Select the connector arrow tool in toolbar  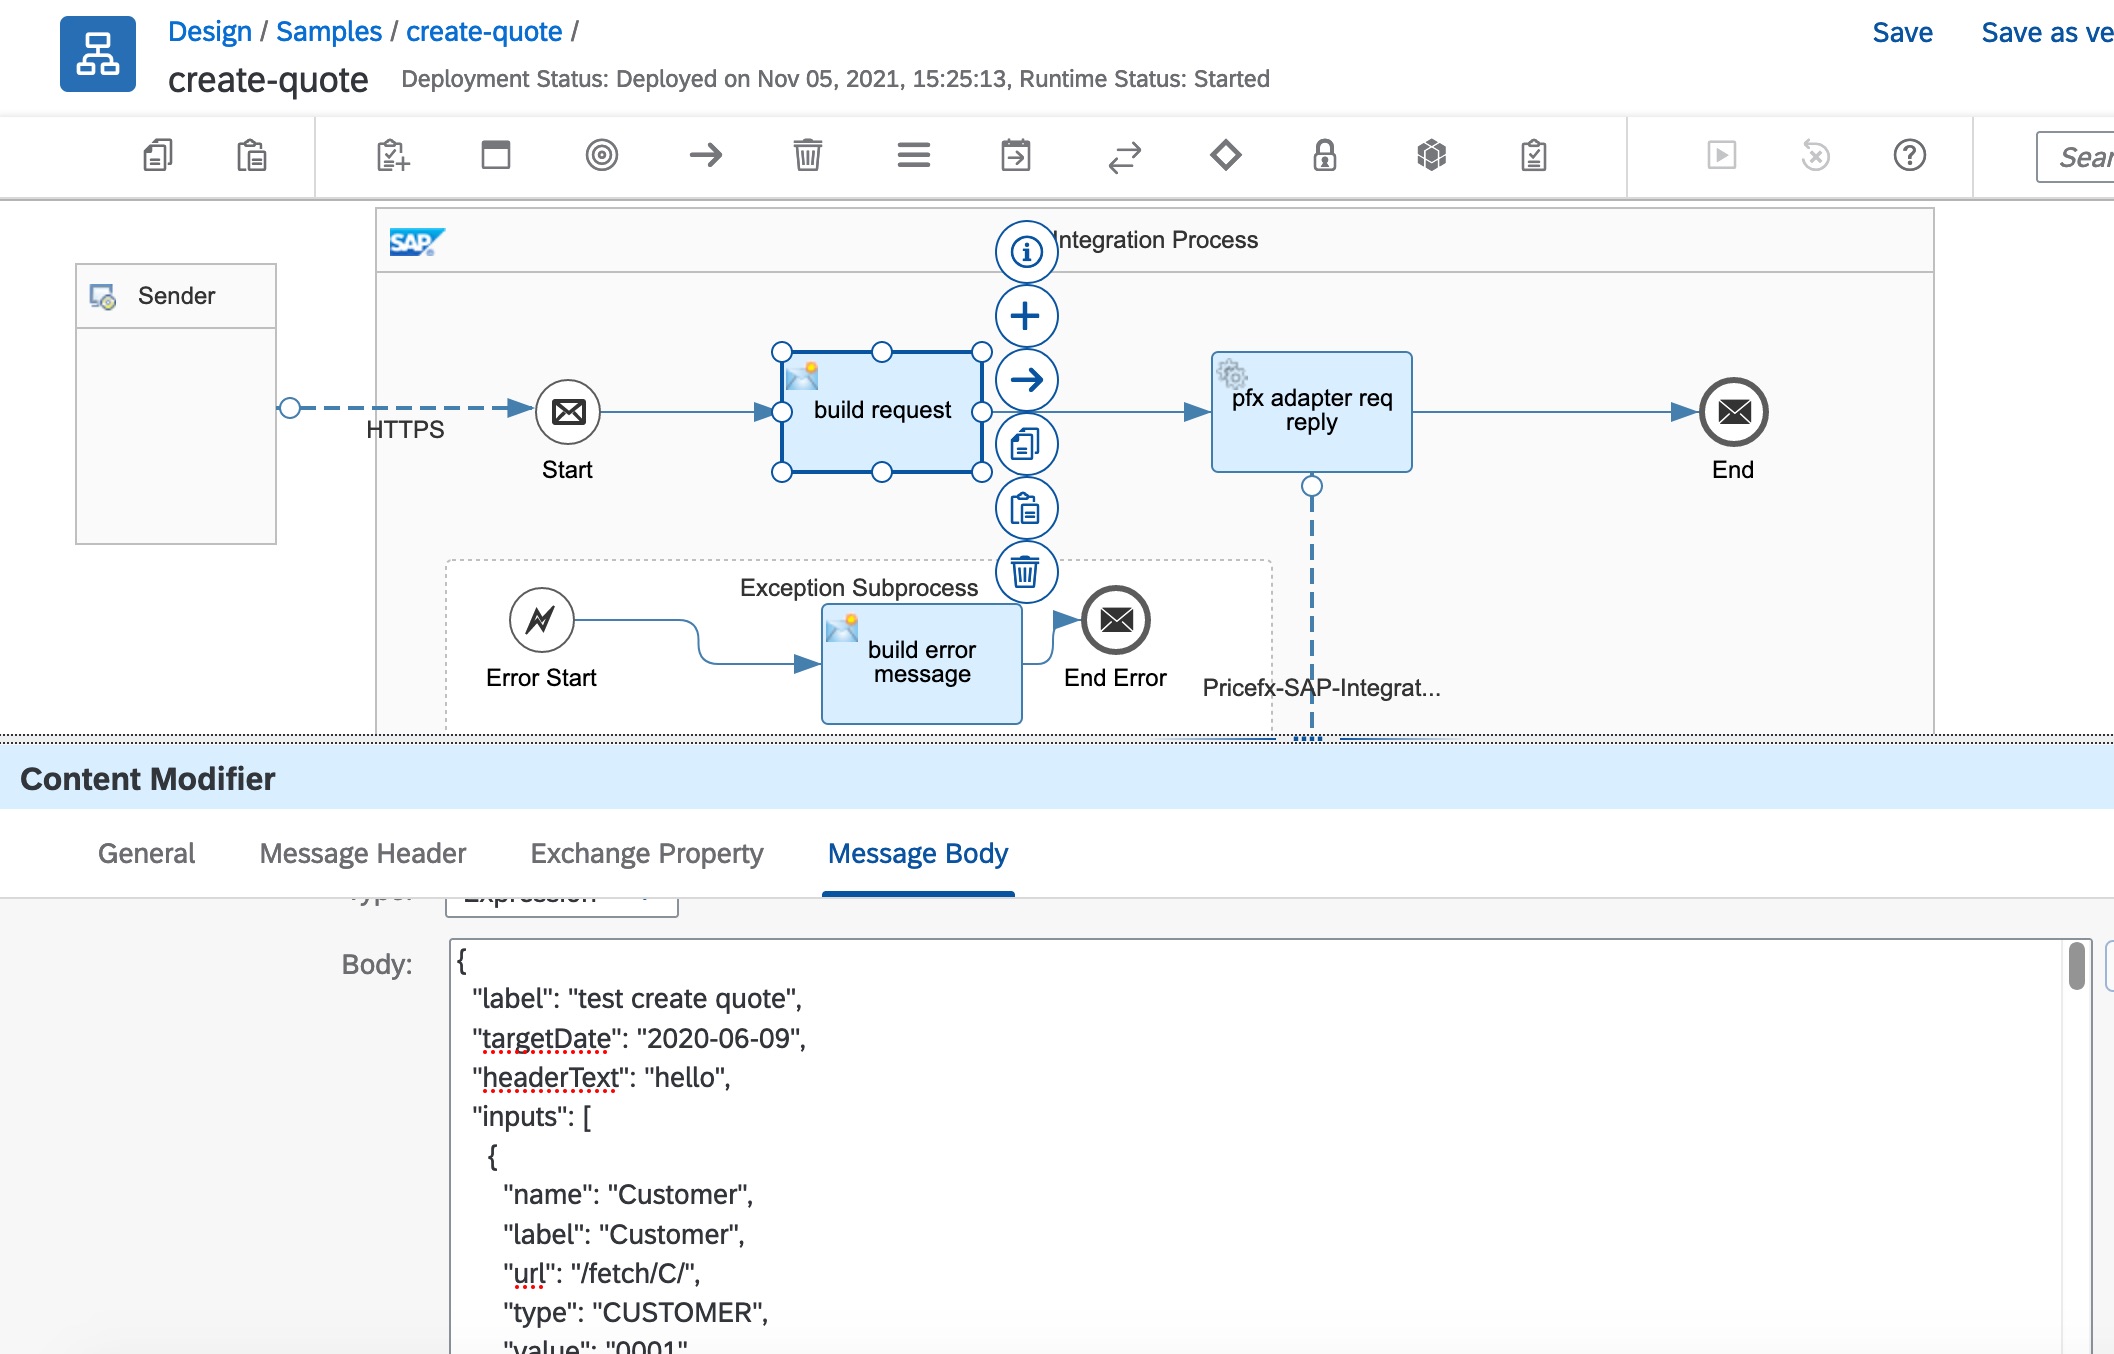pos(706,156)
